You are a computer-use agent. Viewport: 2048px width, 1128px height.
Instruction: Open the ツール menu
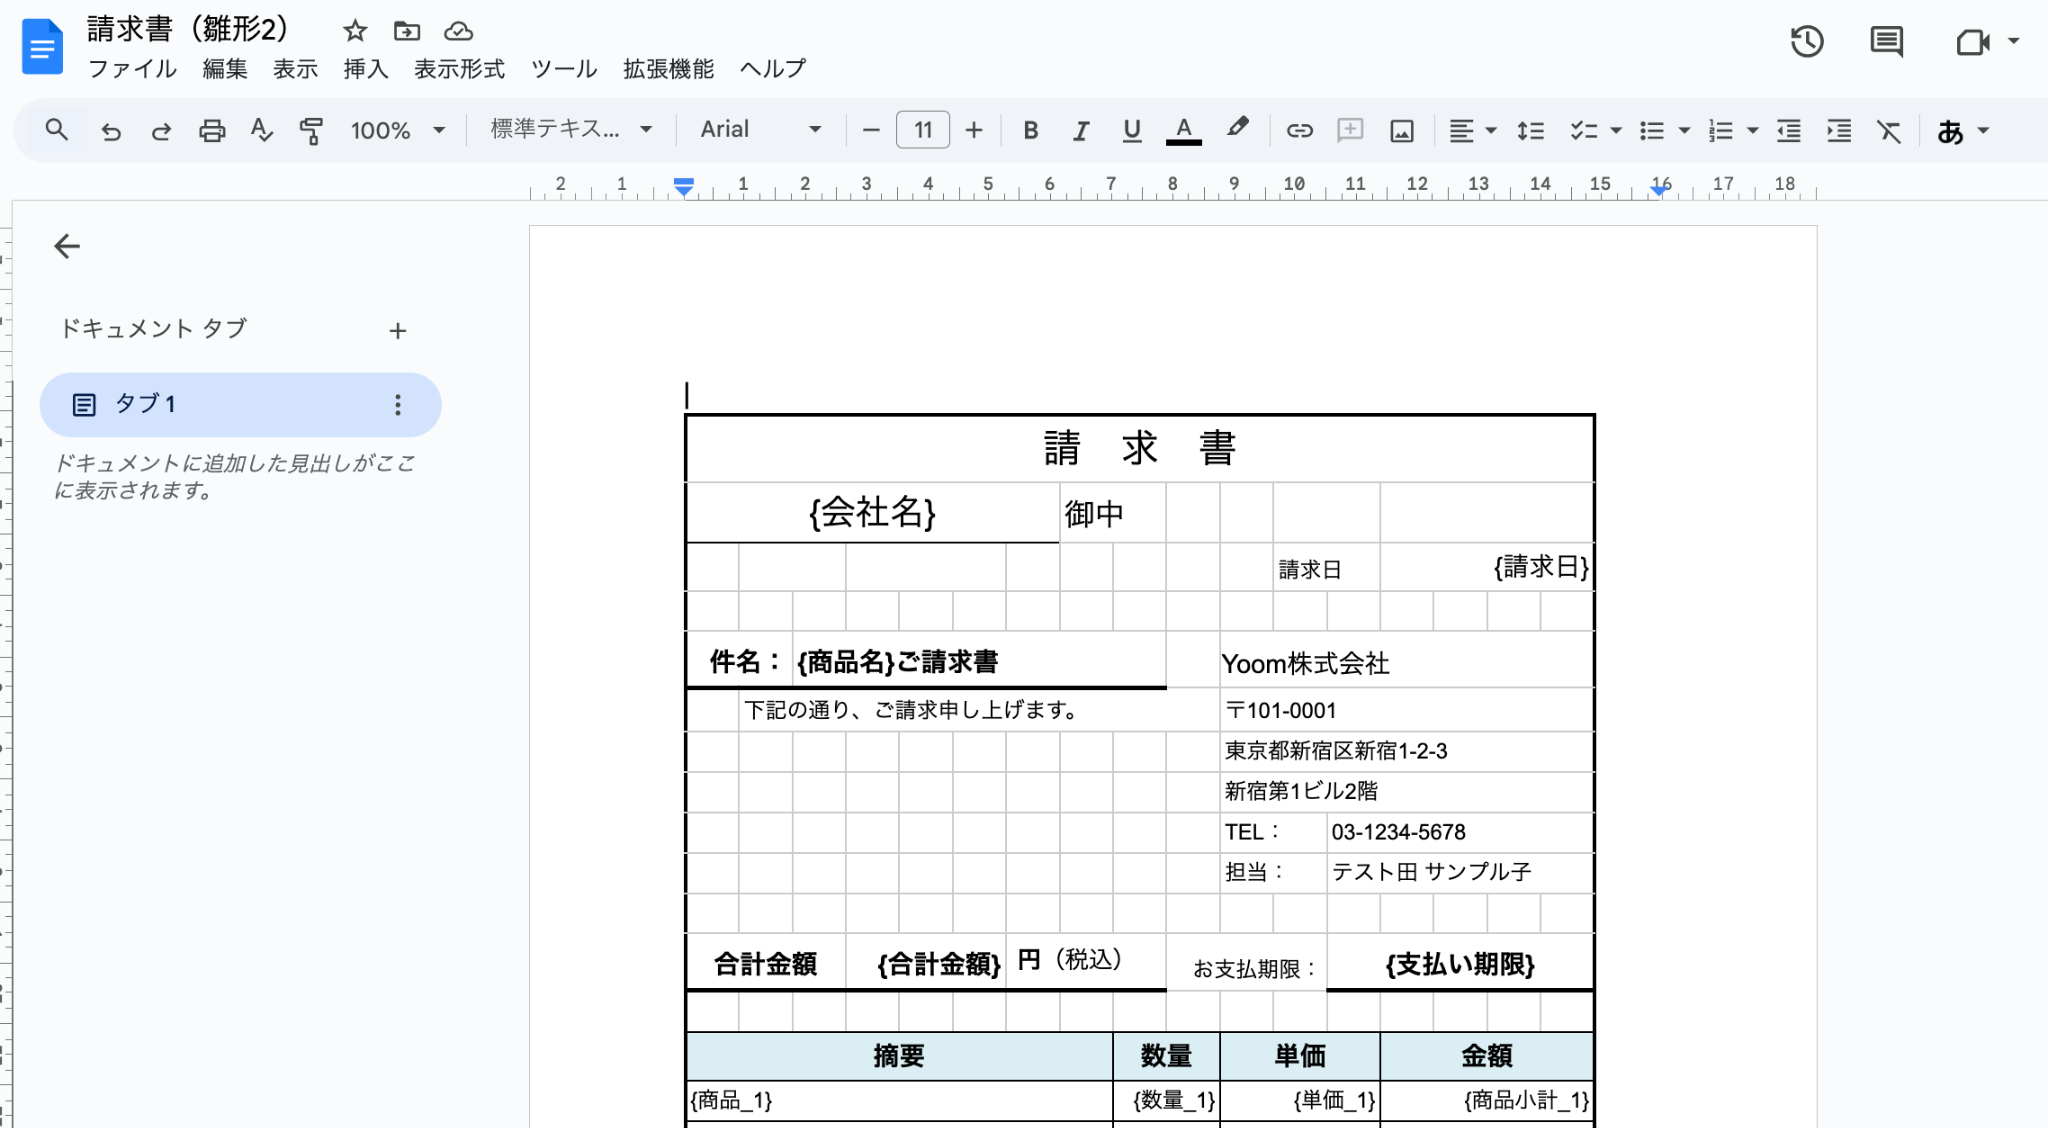coord(564,69)
